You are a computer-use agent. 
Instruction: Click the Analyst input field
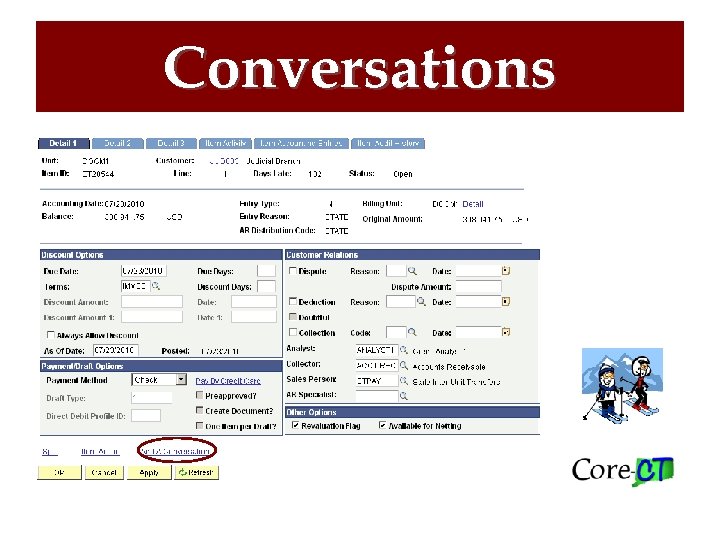[x=377, y=350]
